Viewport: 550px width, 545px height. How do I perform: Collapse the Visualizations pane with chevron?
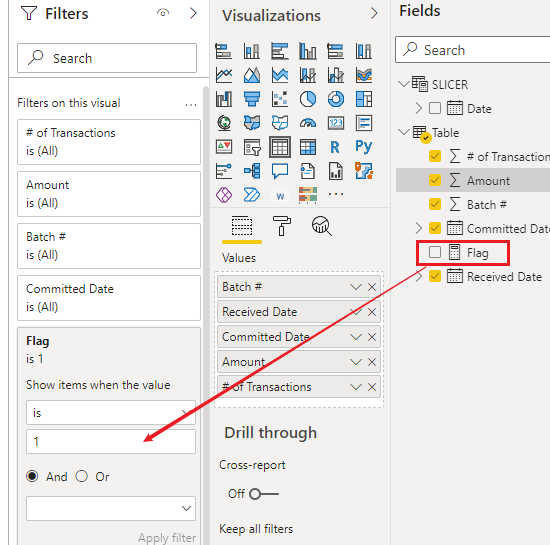[x=374, y=13]
